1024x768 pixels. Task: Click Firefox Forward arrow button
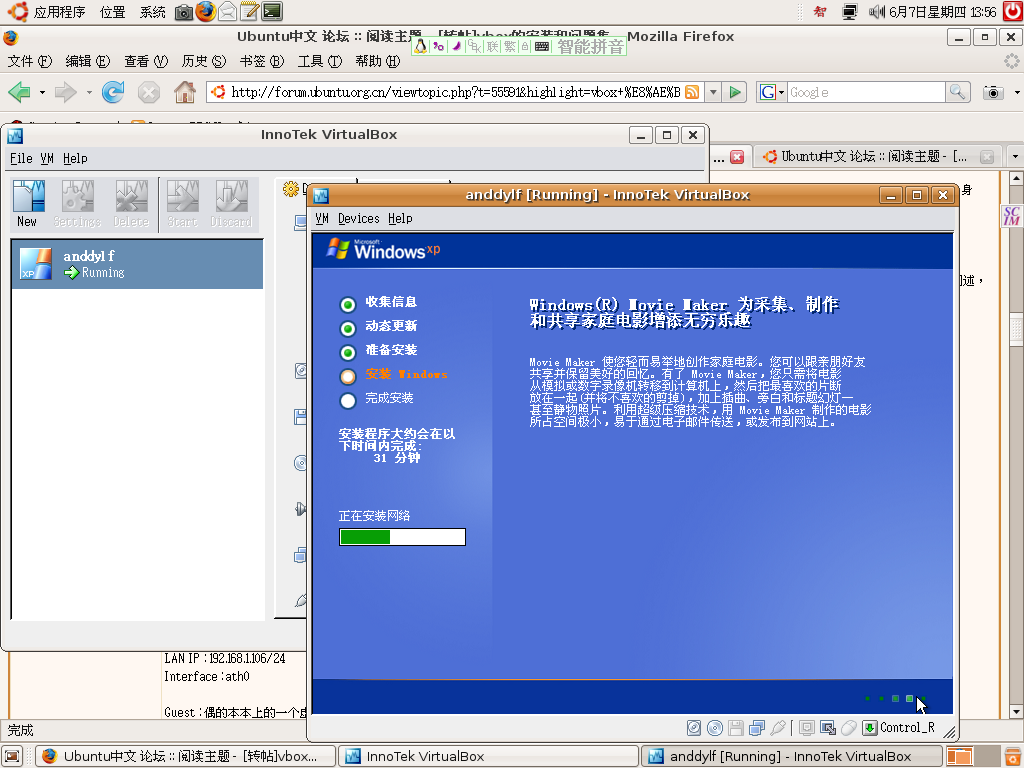point(65,92)
